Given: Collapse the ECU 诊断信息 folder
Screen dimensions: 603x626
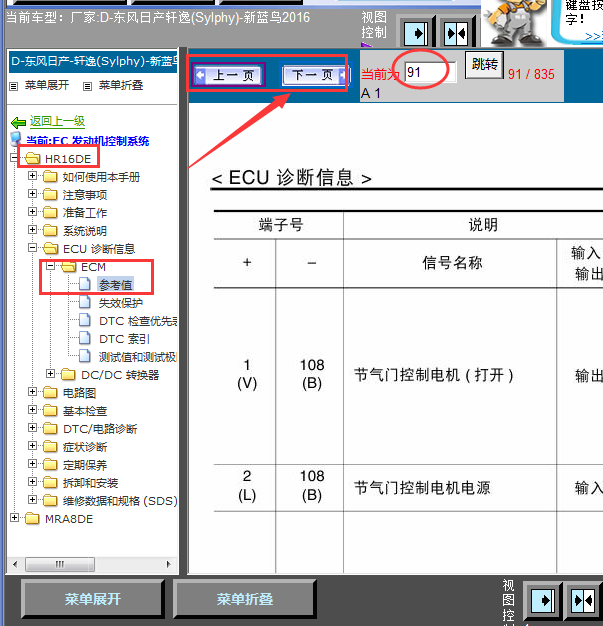Looking at the screenshot, I should coord(32,248).
